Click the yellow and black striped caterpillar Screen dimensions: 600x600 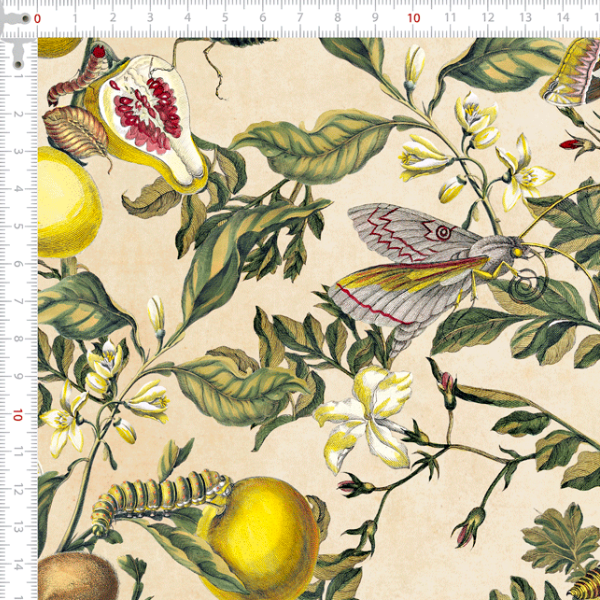coord(160,497)
